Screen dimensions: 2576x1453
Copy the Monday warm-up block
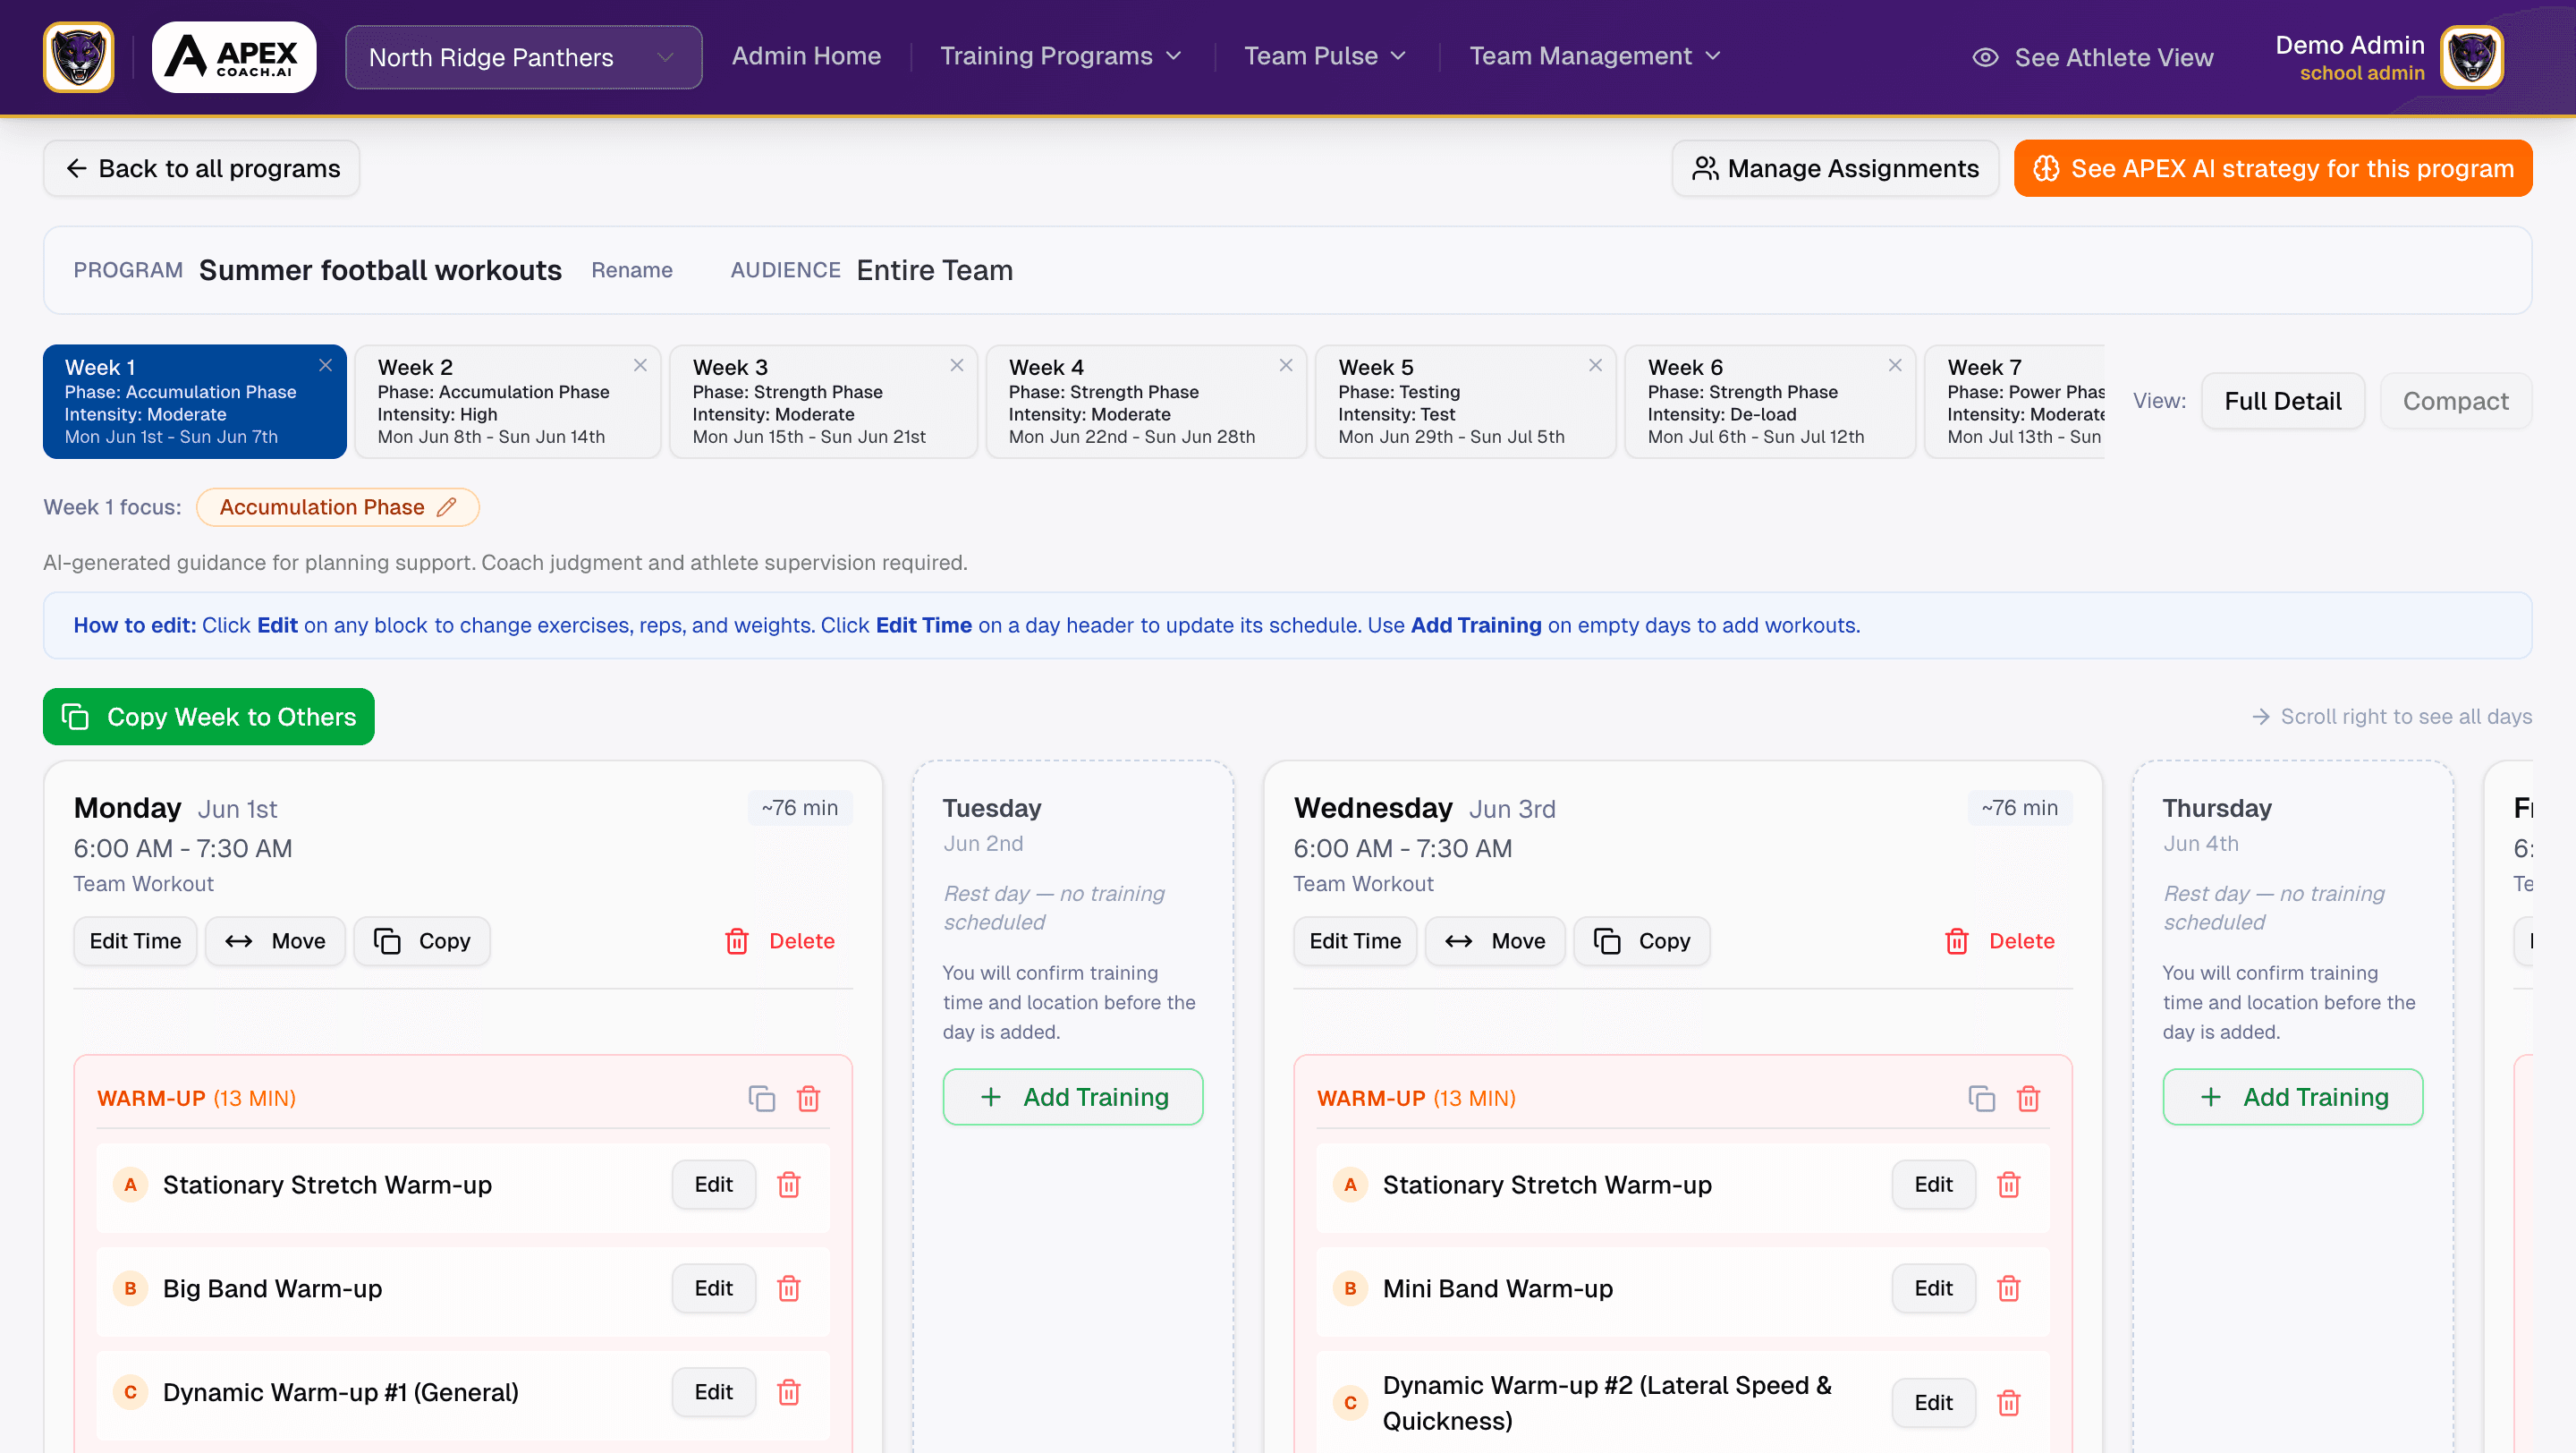(763, 1097)
